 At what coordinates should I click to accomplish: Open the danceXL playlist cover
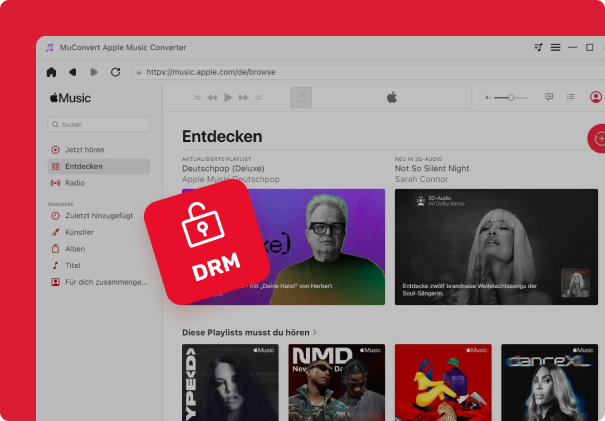[549, 382]
